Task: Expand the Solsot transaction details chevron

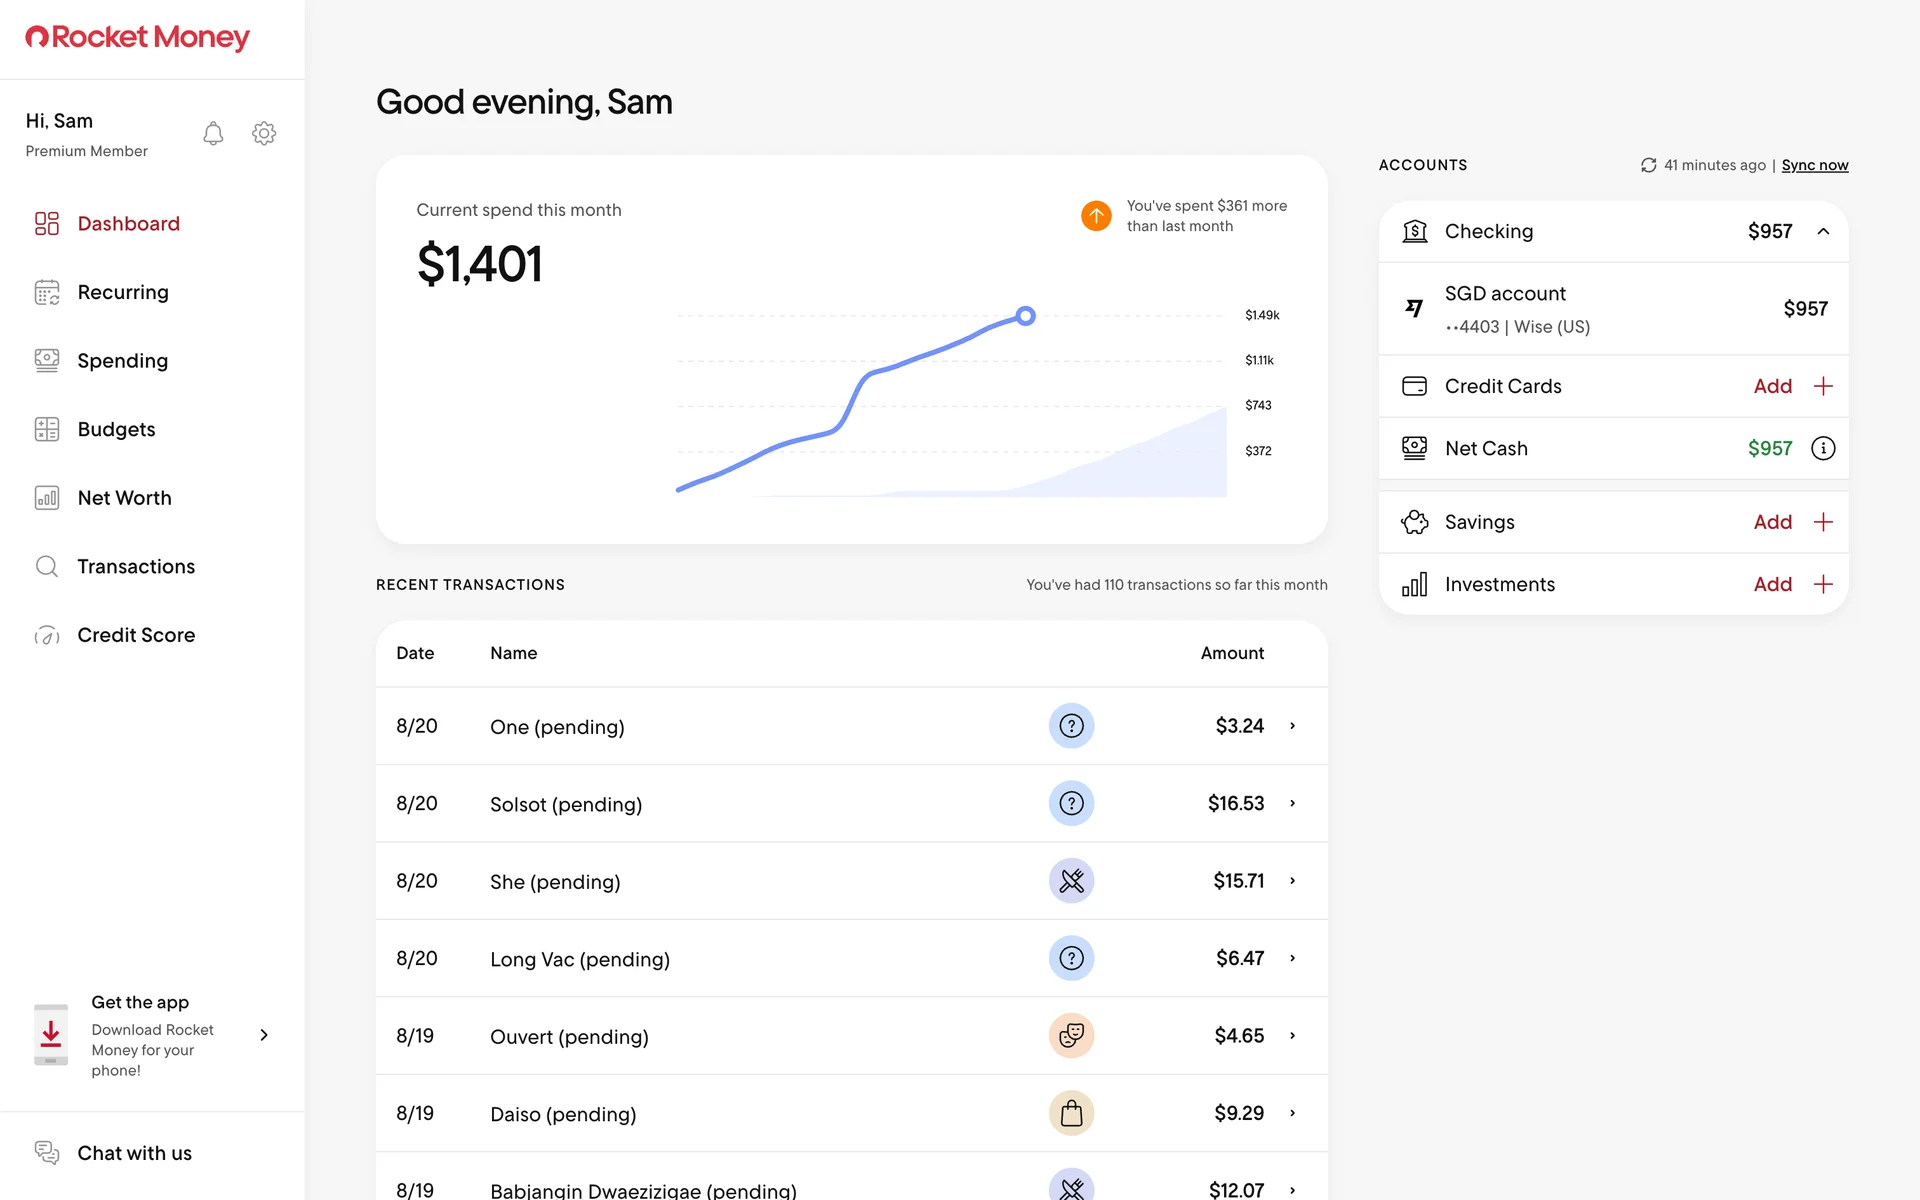Action: pyautogui.click(x=1292, y=803)
